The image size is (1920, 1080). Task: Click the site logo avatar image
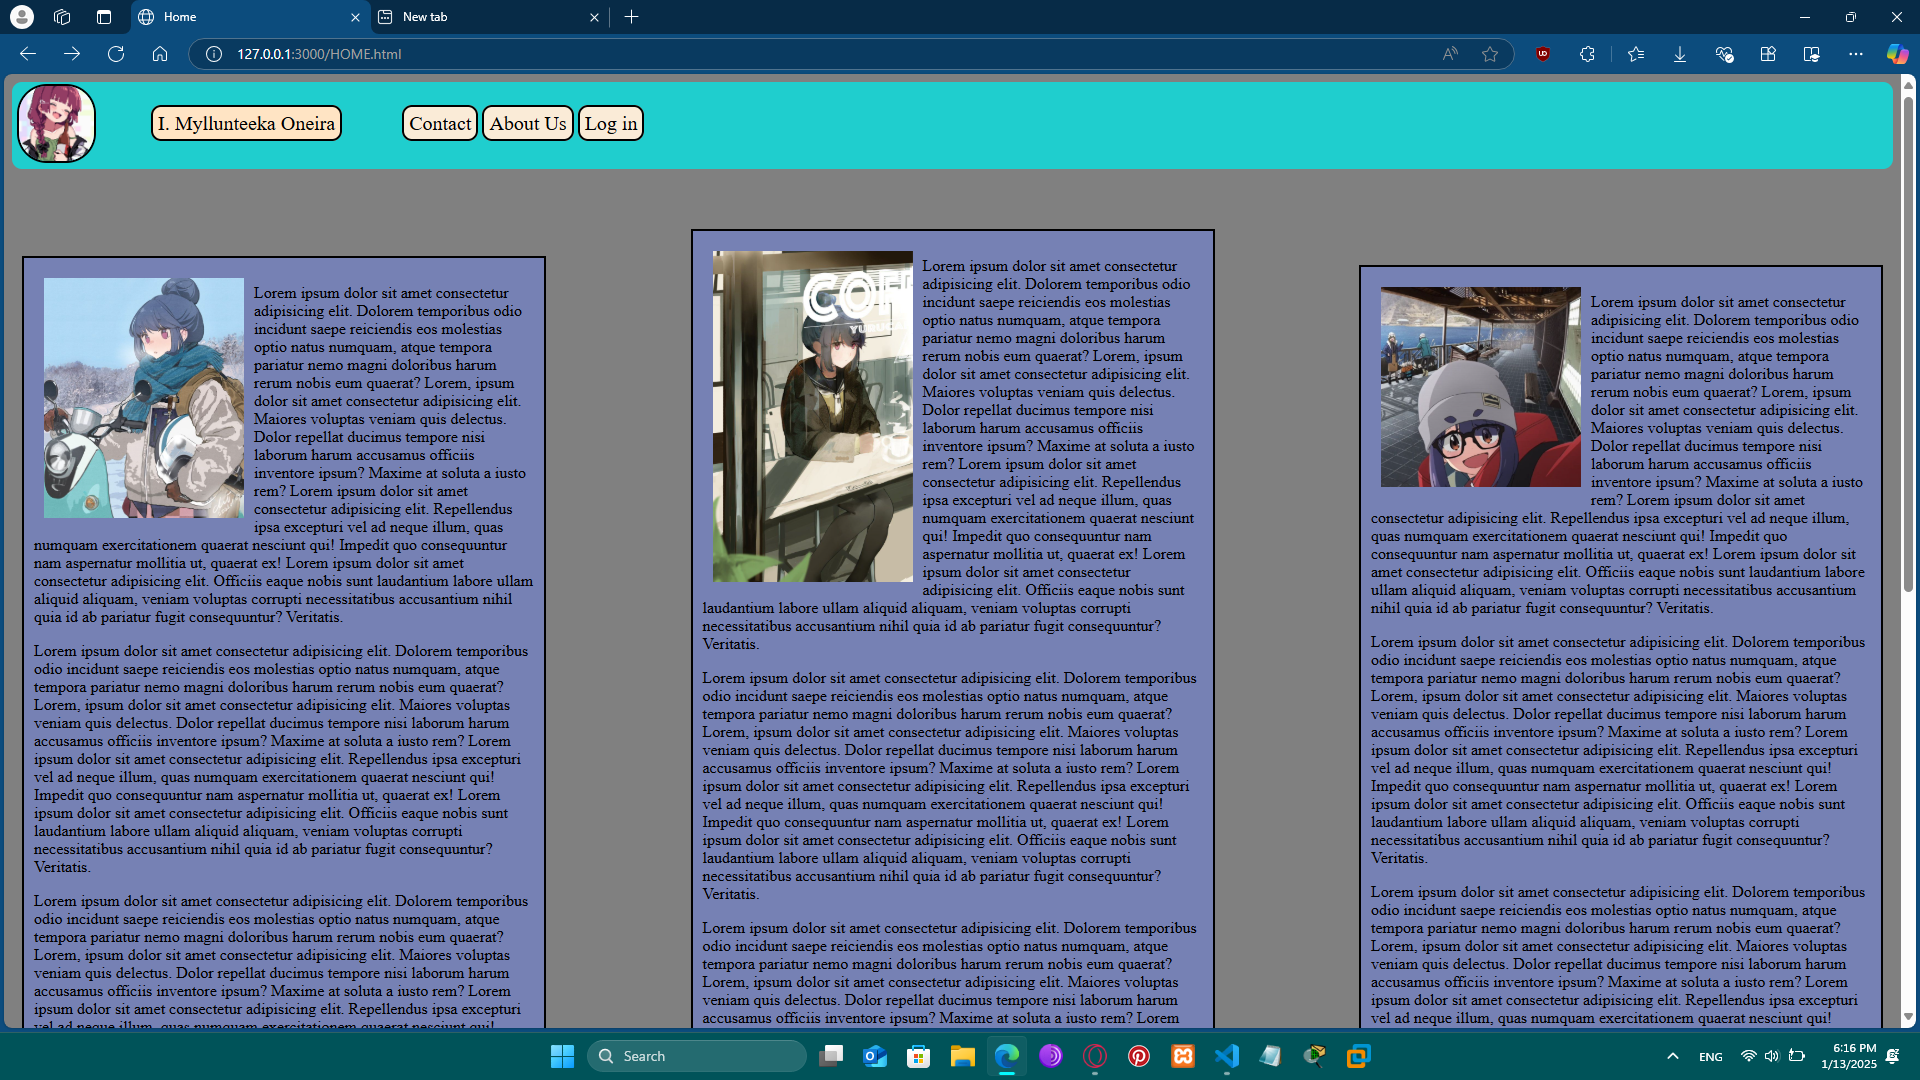56,123
